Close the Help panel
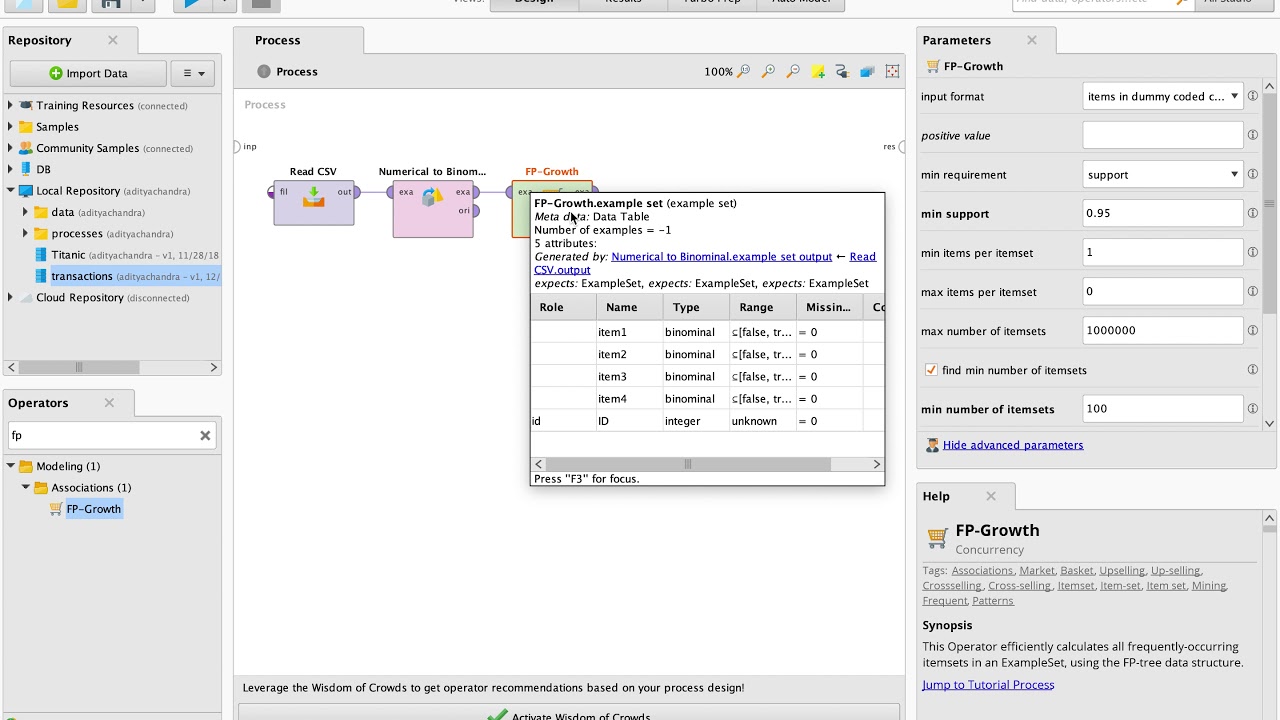This screenshot has width=1280, height=720. point(991,496)
